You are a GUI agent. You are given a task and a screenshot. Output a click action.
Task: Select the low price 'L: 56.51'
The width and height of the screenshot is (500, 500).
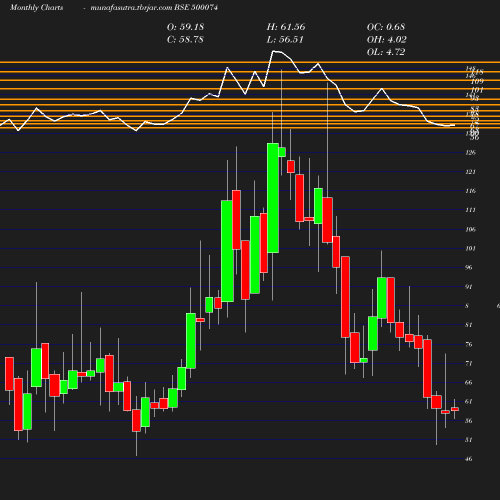coord(285,39)
